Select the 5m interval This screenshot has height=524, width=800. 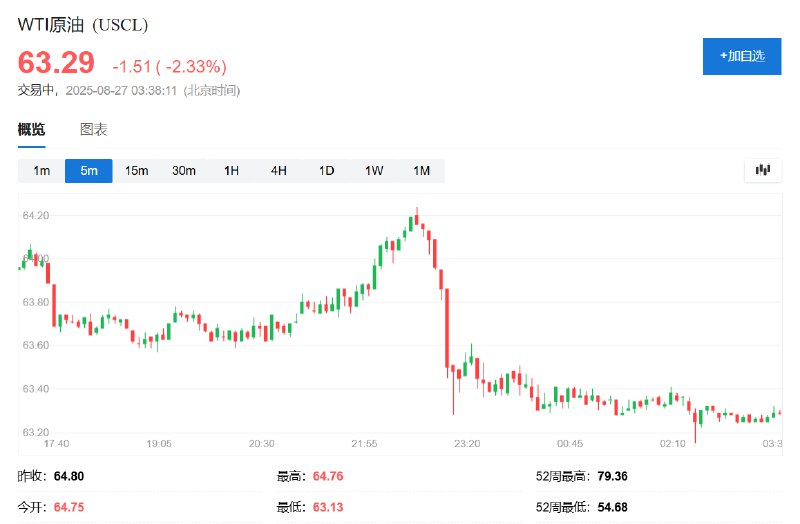(89, 171)
